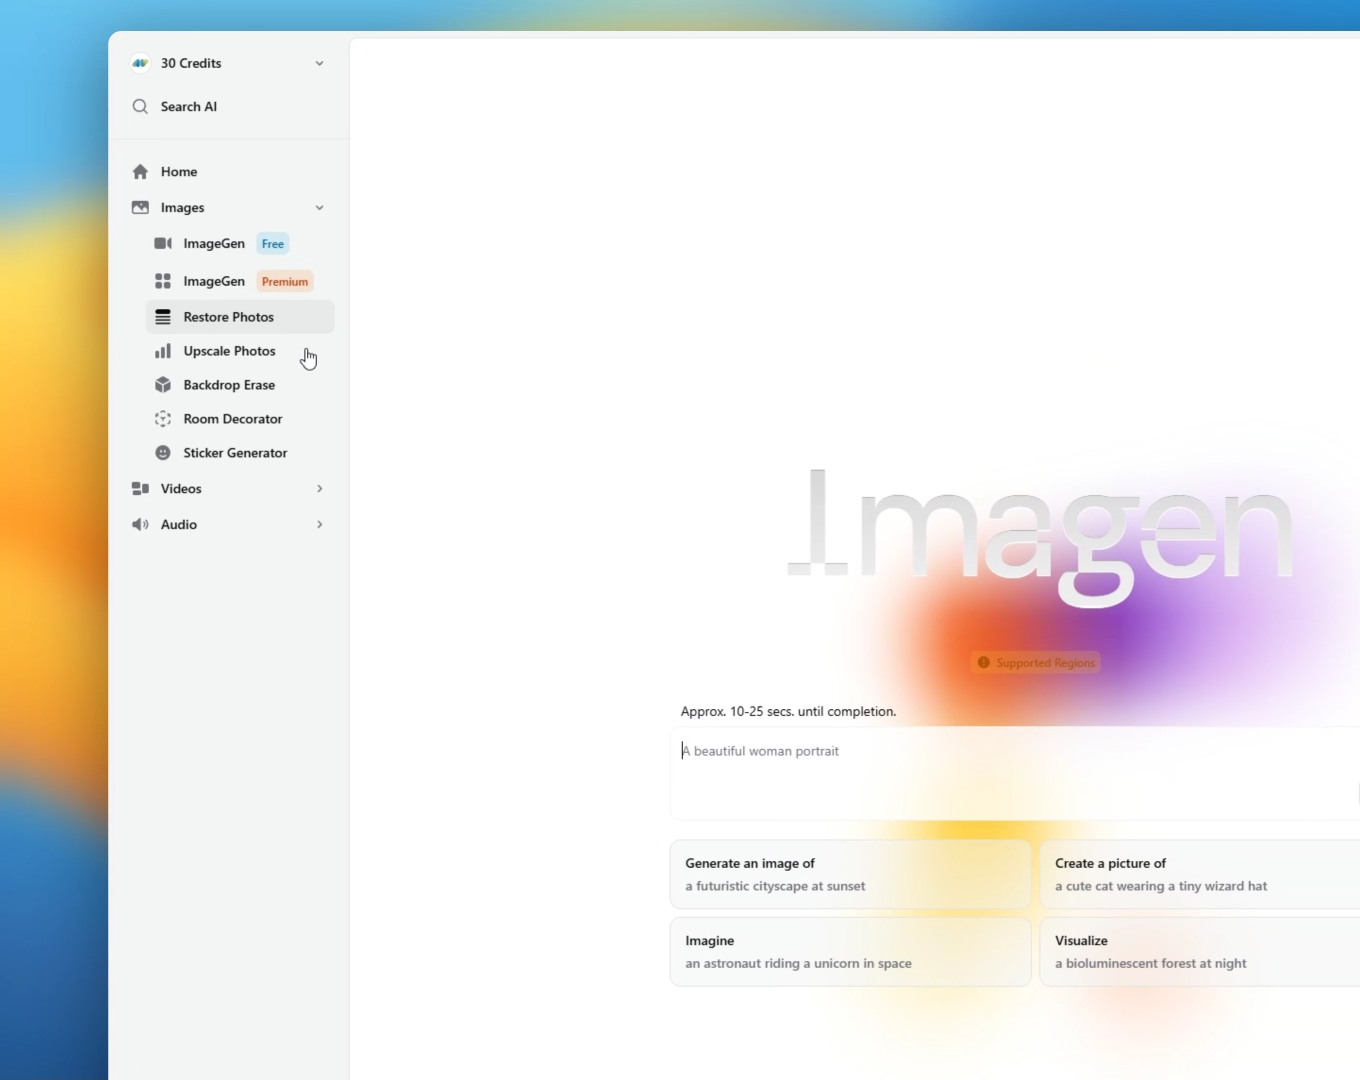Click the Videos section icon
This screenshot has height=1080, width=1360.
(x=140, y=489)
